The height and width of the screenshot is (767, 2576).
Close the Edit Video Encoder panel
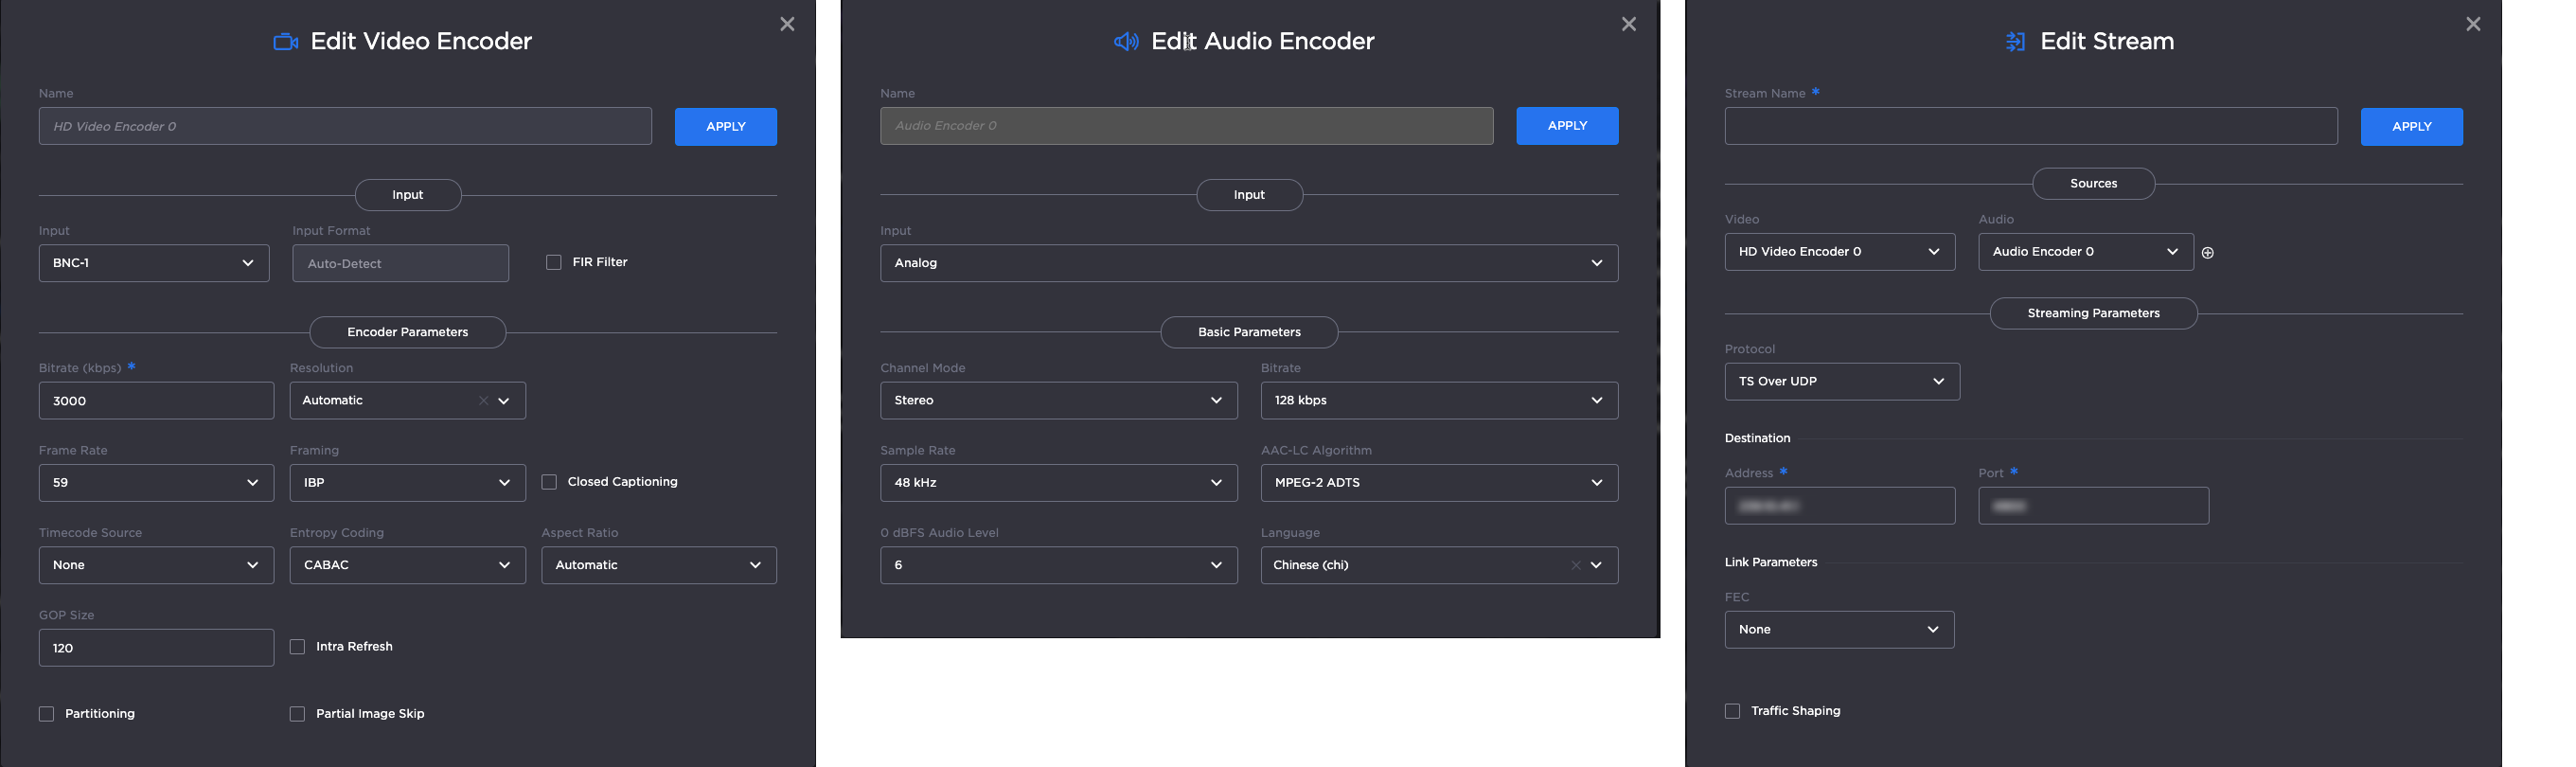pyautogui.click(x=787, y=24)
